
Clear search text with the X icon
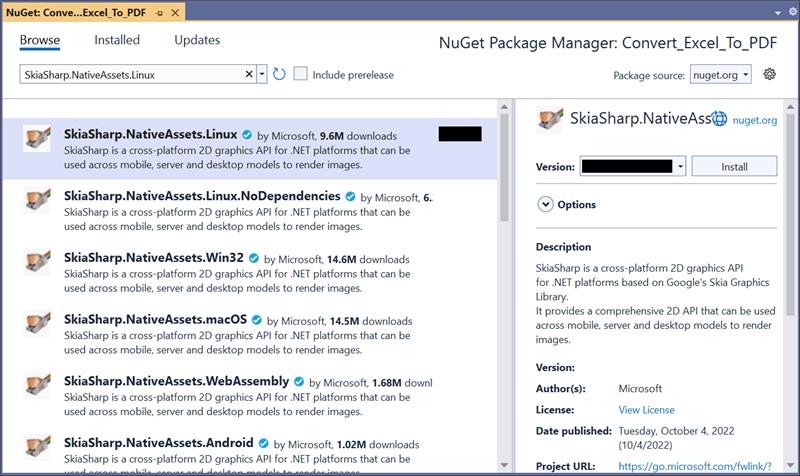(249, 74)
